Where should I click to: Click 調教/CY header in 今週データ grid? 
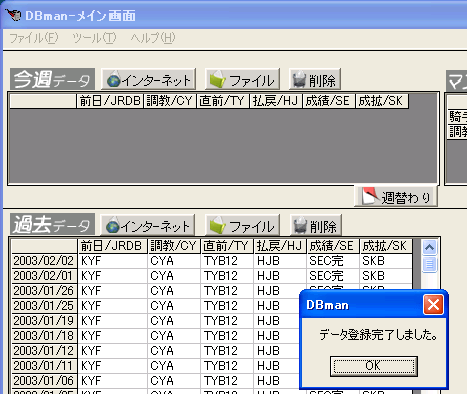pyautogui.click(x=170, y=101)
